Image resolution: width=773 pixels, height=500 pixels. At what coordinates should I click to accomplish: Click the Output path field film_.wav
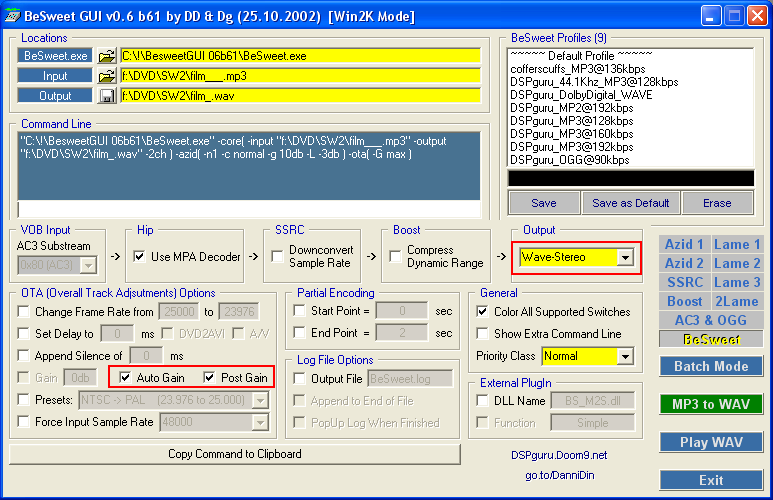pyautogui.click(x=301, y=96)
